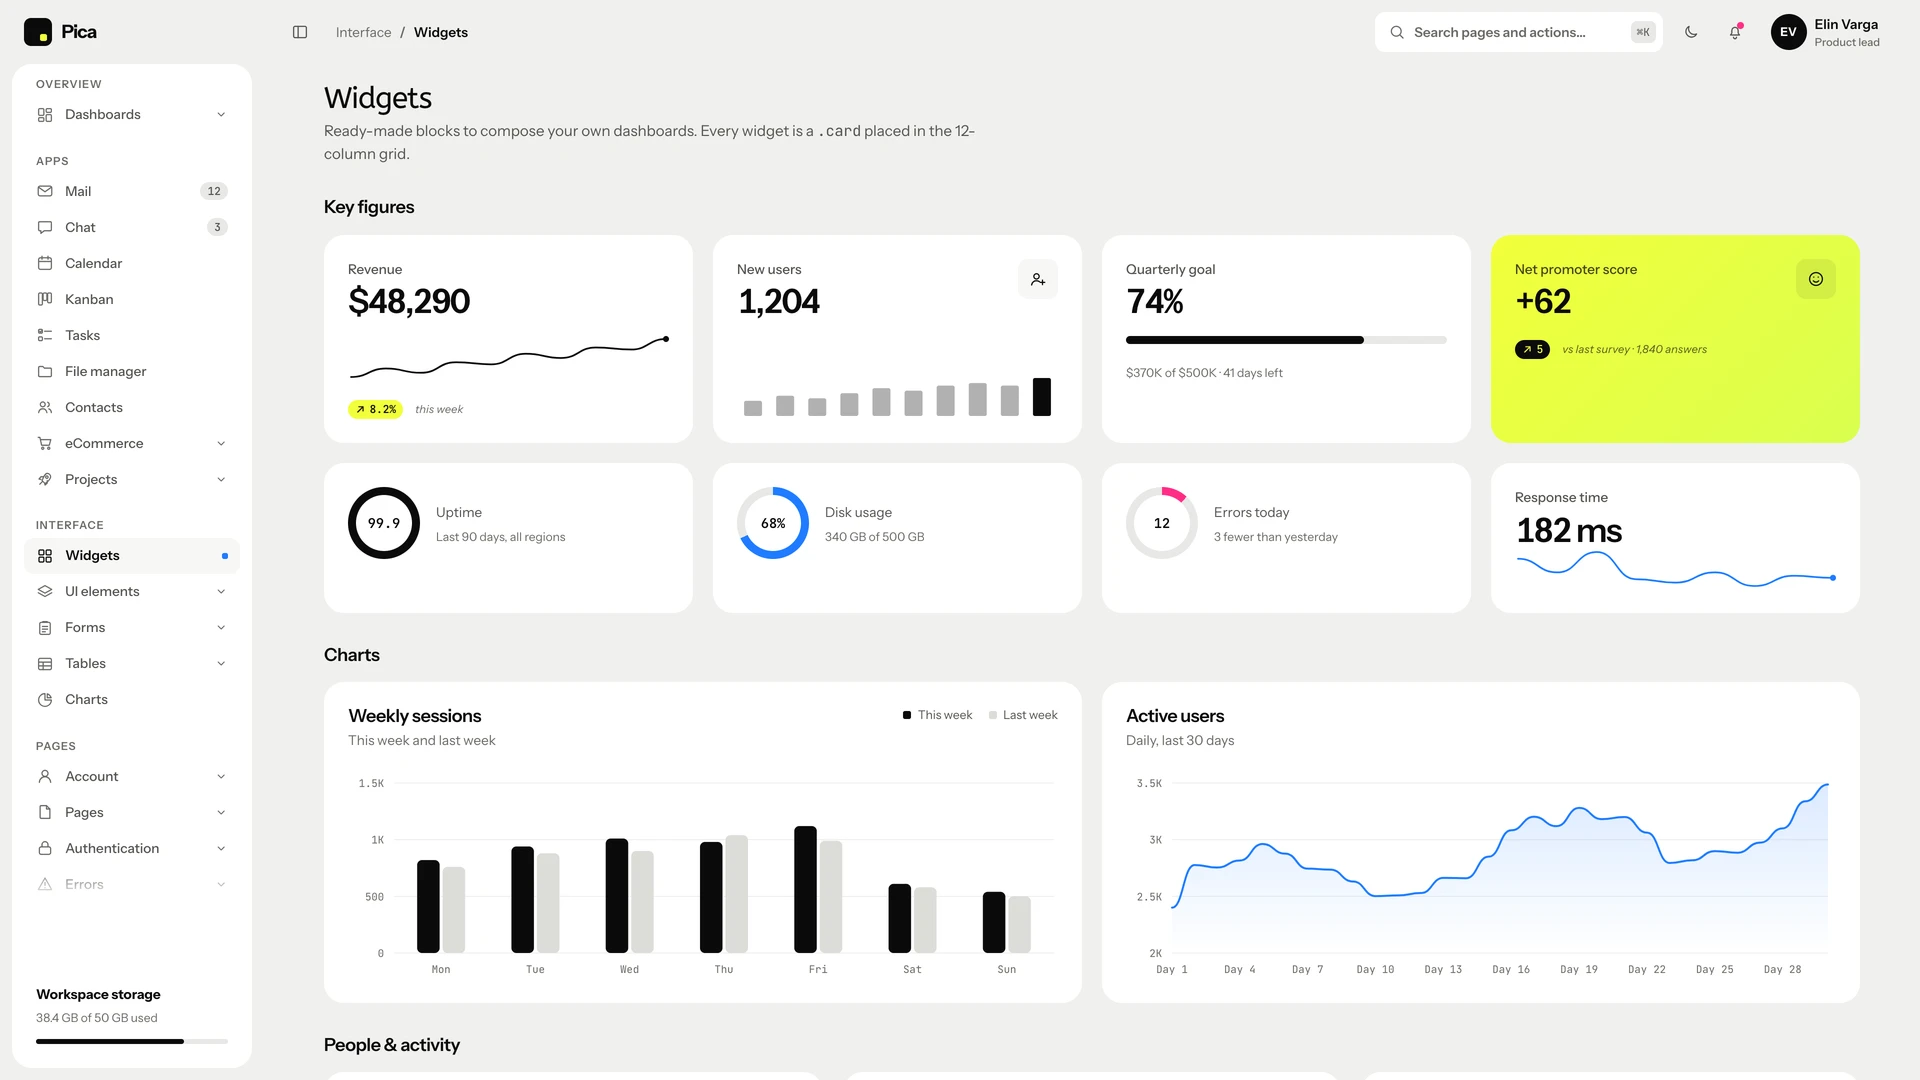Click the Response time 182 ms value

click(x=1569, y=530)
